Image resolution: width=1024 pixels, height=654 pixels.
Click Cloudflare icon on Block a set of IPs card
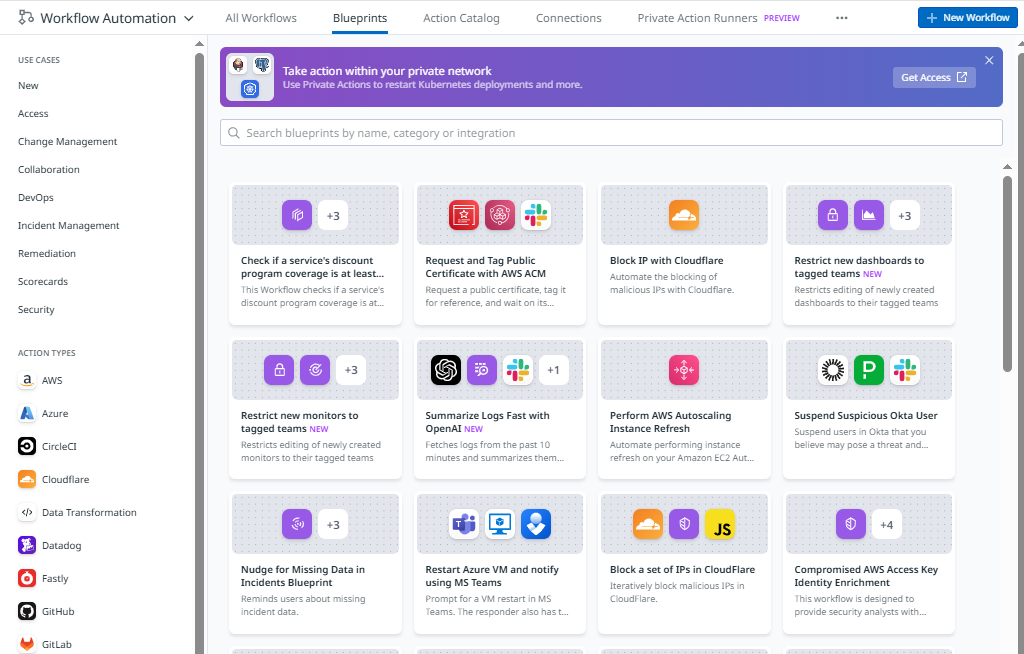[x=648, y=524]
